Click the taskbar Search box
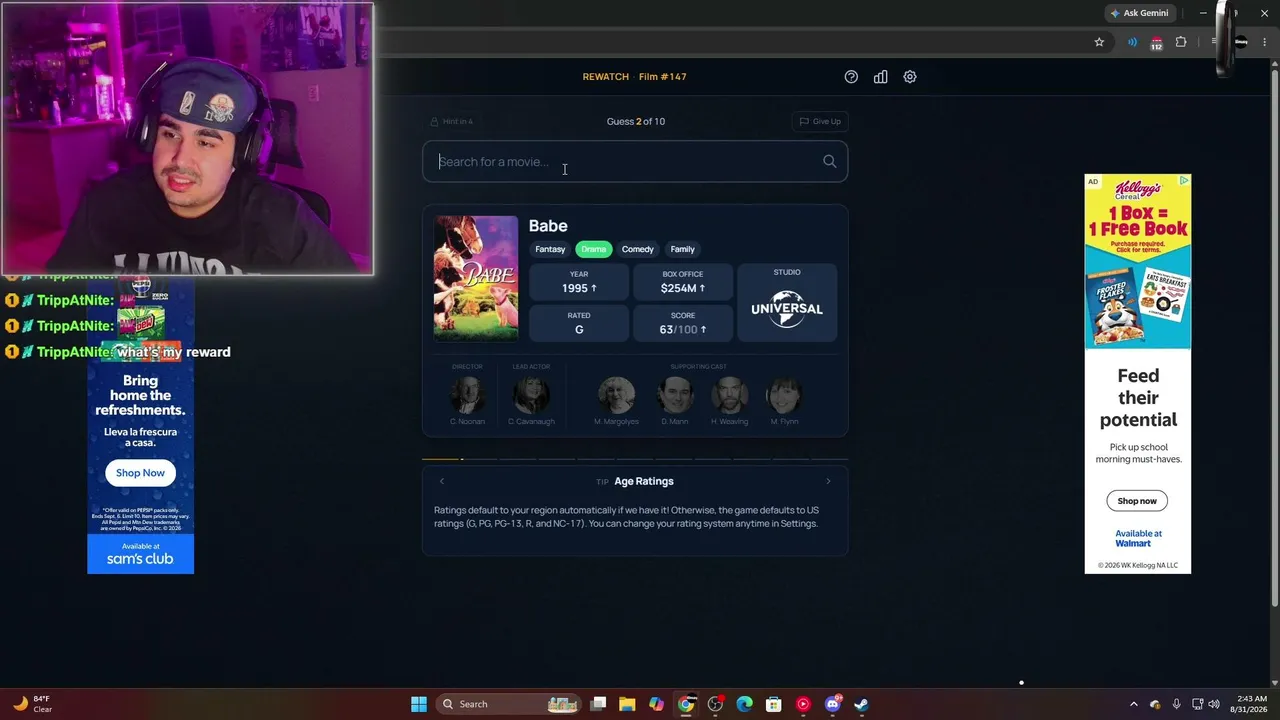Viewport: 1280px width, 720px height. click(511, 704)
